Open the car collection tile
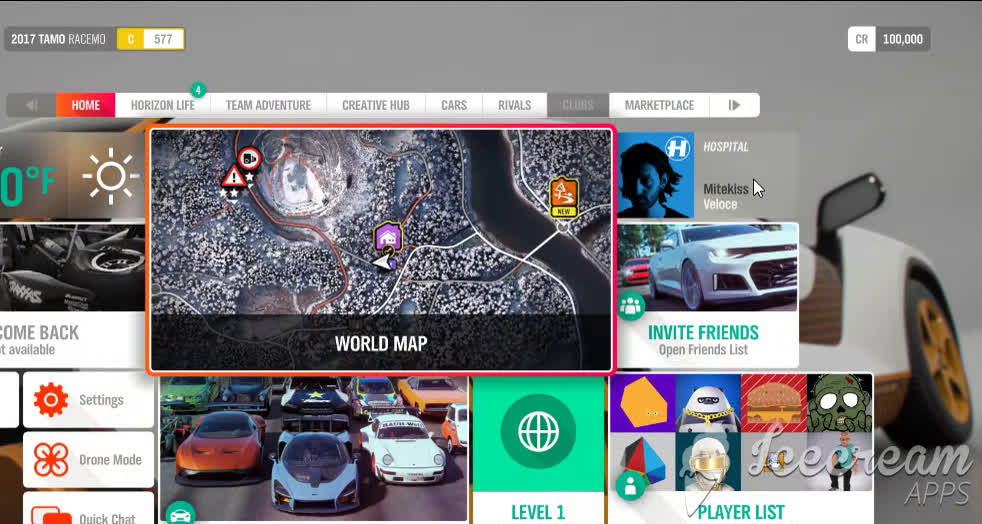Viewport: 982px width, 524px height. point(314,450)
